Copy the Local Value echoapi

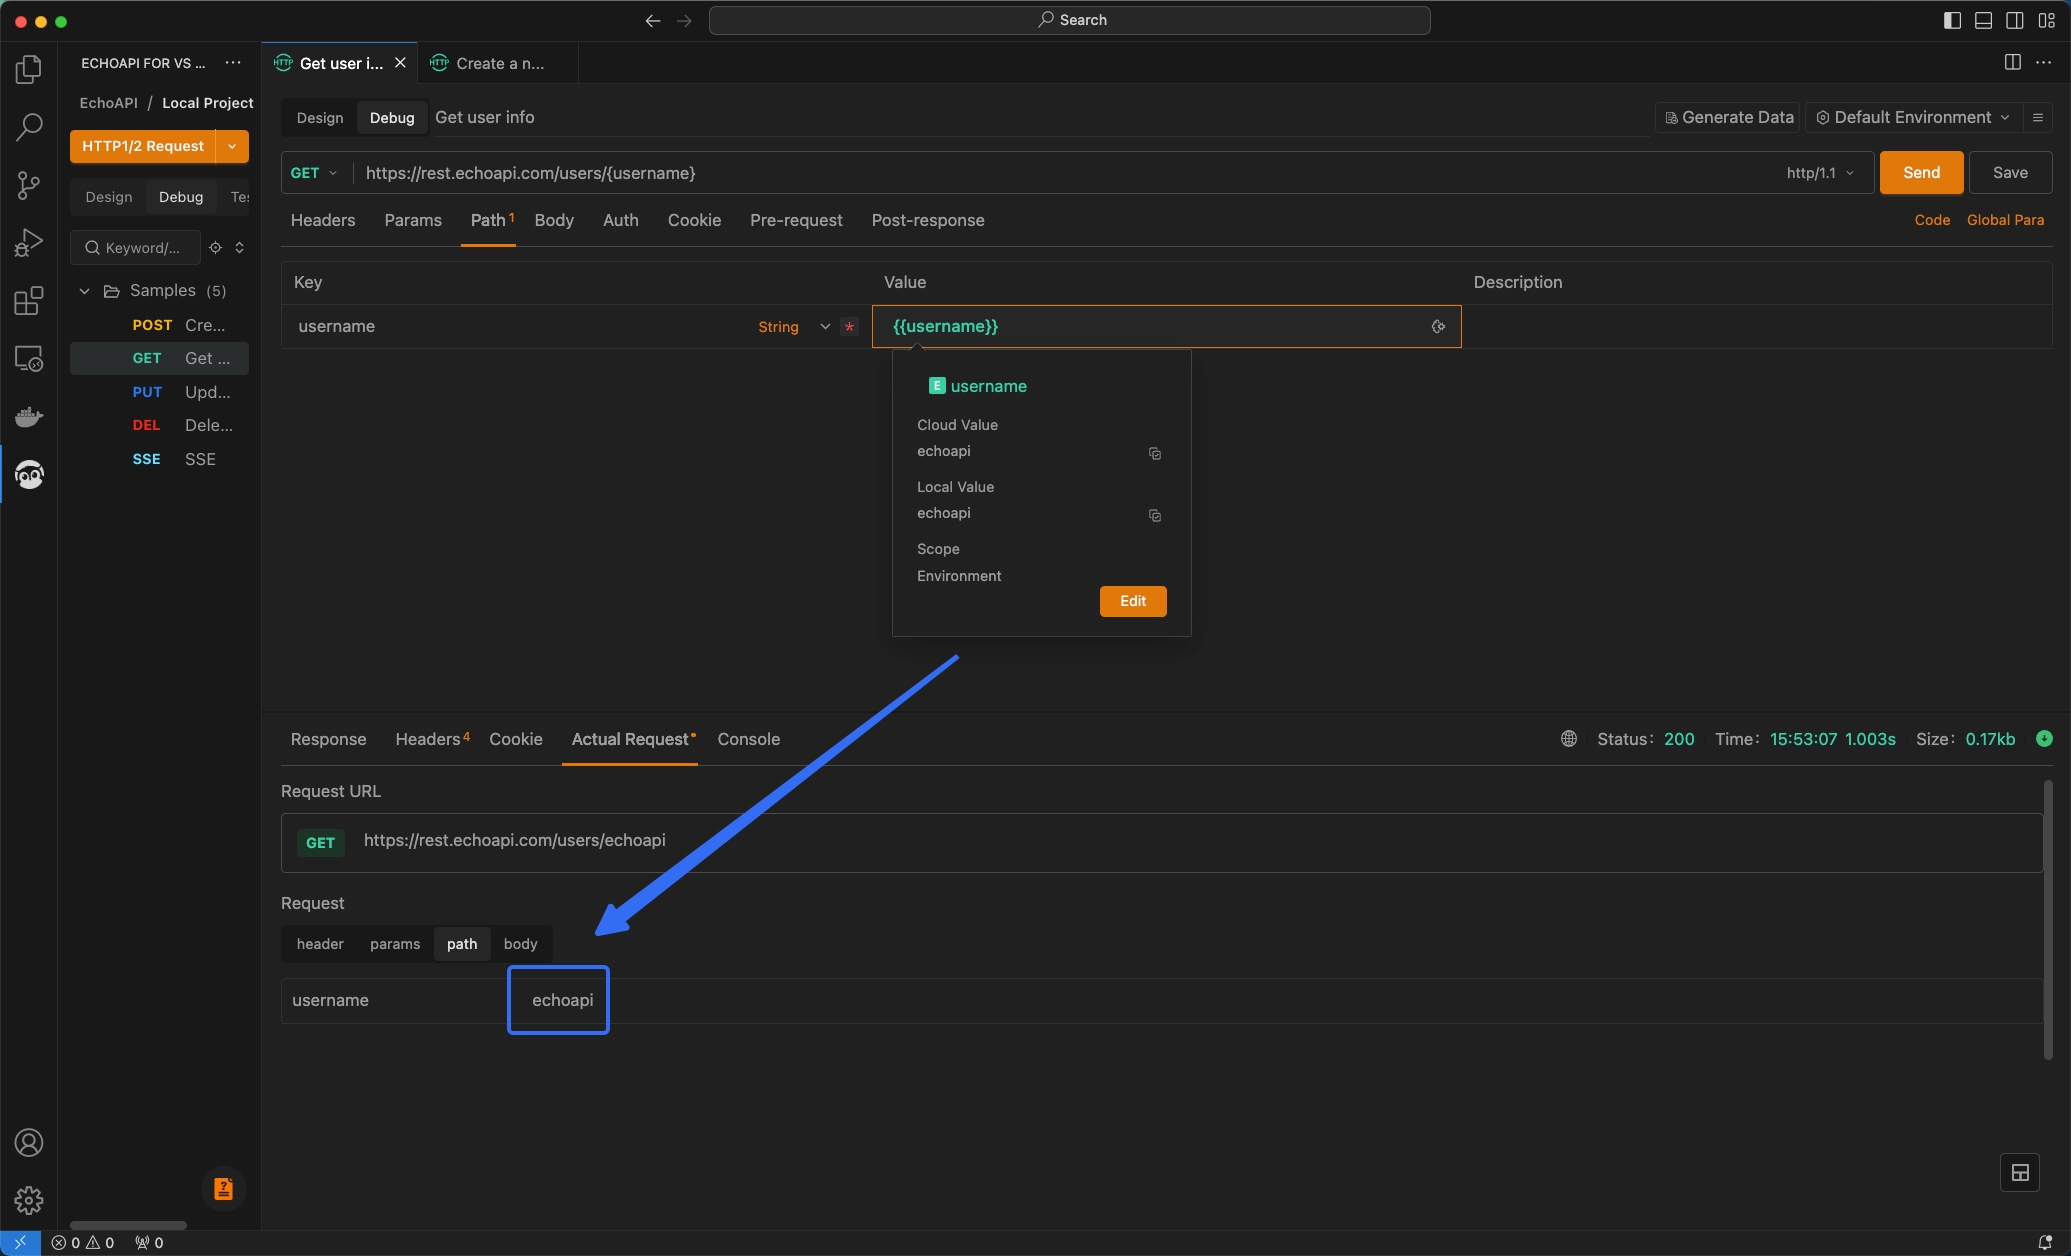[x=1155, y=515]
